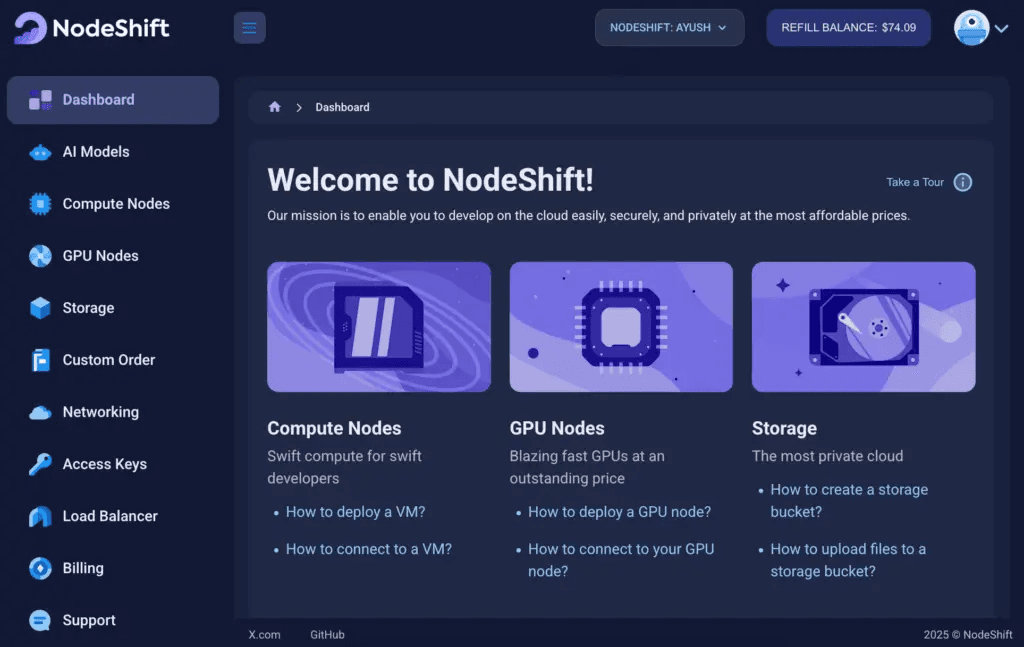This screenshot has height=647, width=1024.
Task: Toggle the hamburger sidebar menu button
Action: coord(249,28)
